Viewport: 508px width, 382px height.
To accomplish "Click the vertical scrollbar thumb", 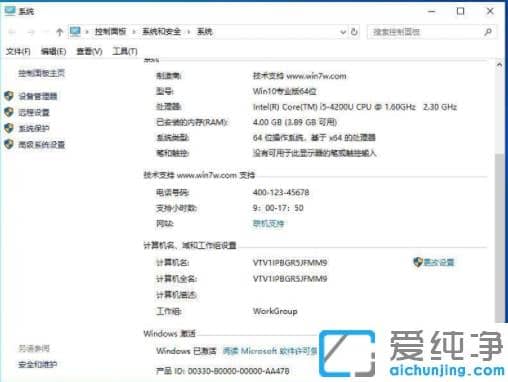I will (x=499, y=238).
